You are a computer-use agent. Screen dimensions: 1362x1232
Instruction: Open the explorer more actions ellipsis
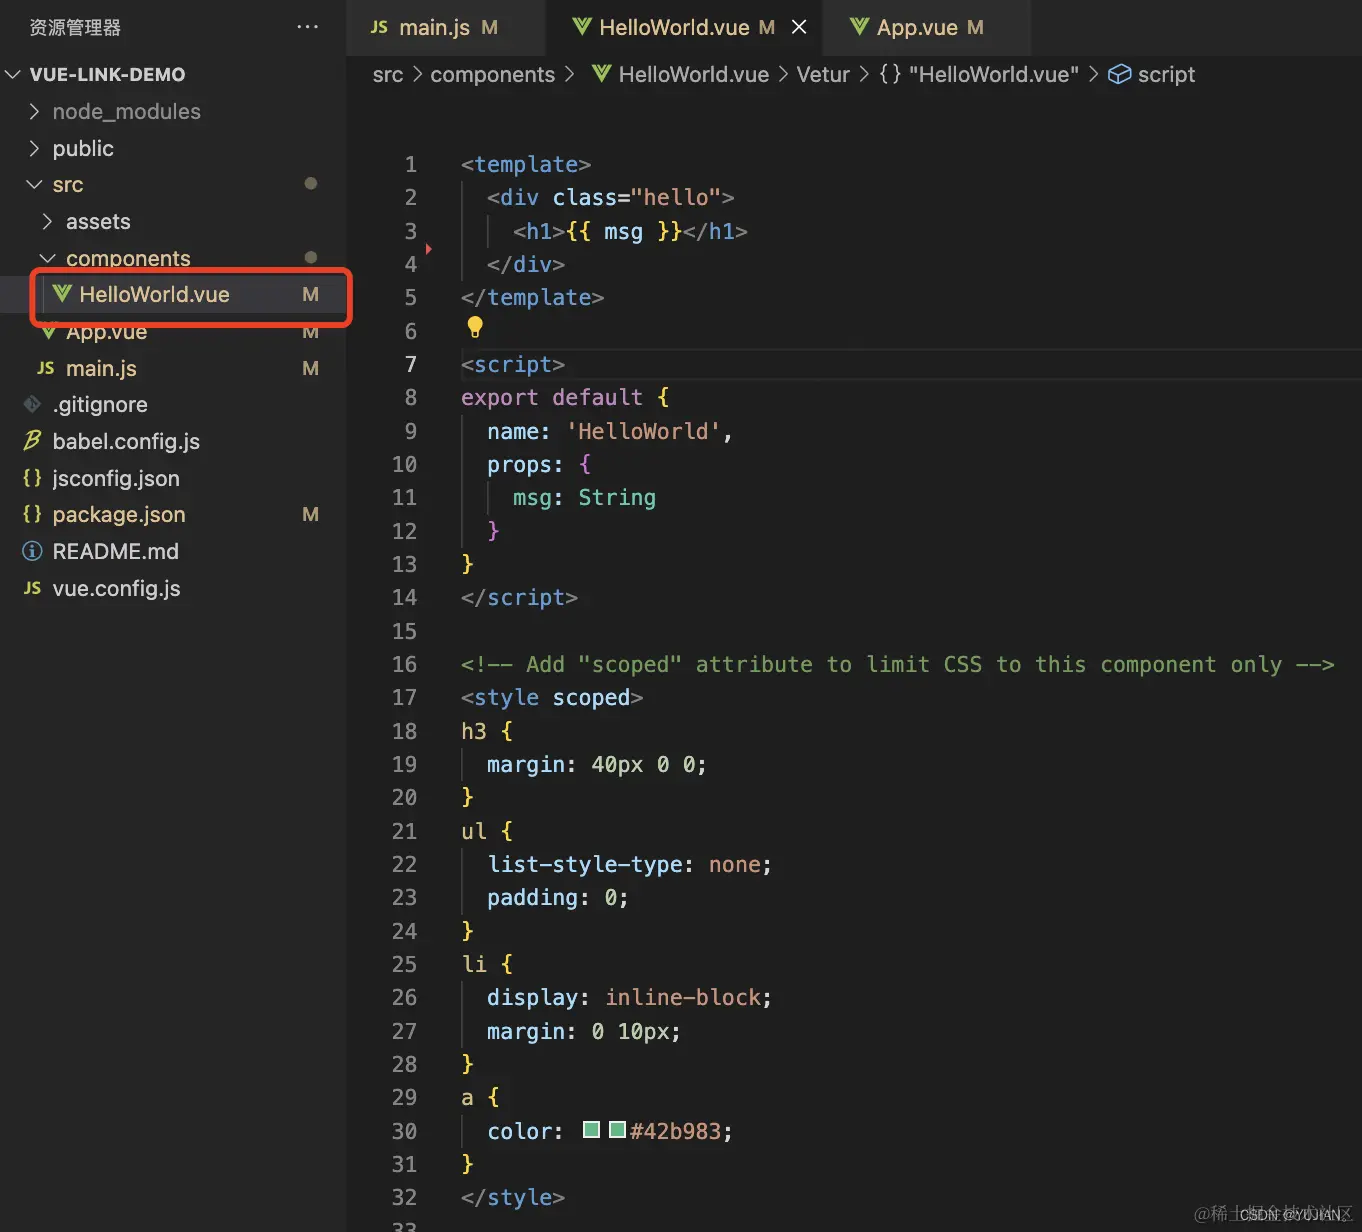(307, 27)
